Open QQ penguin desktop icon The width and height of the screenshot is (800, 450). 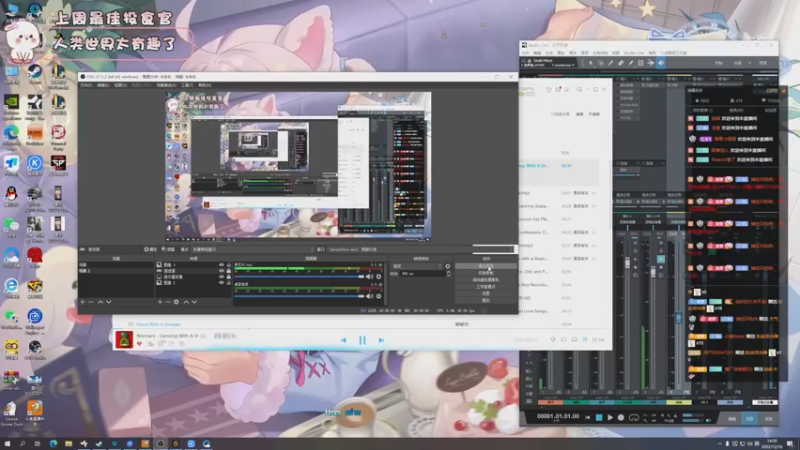pos(11,196)
